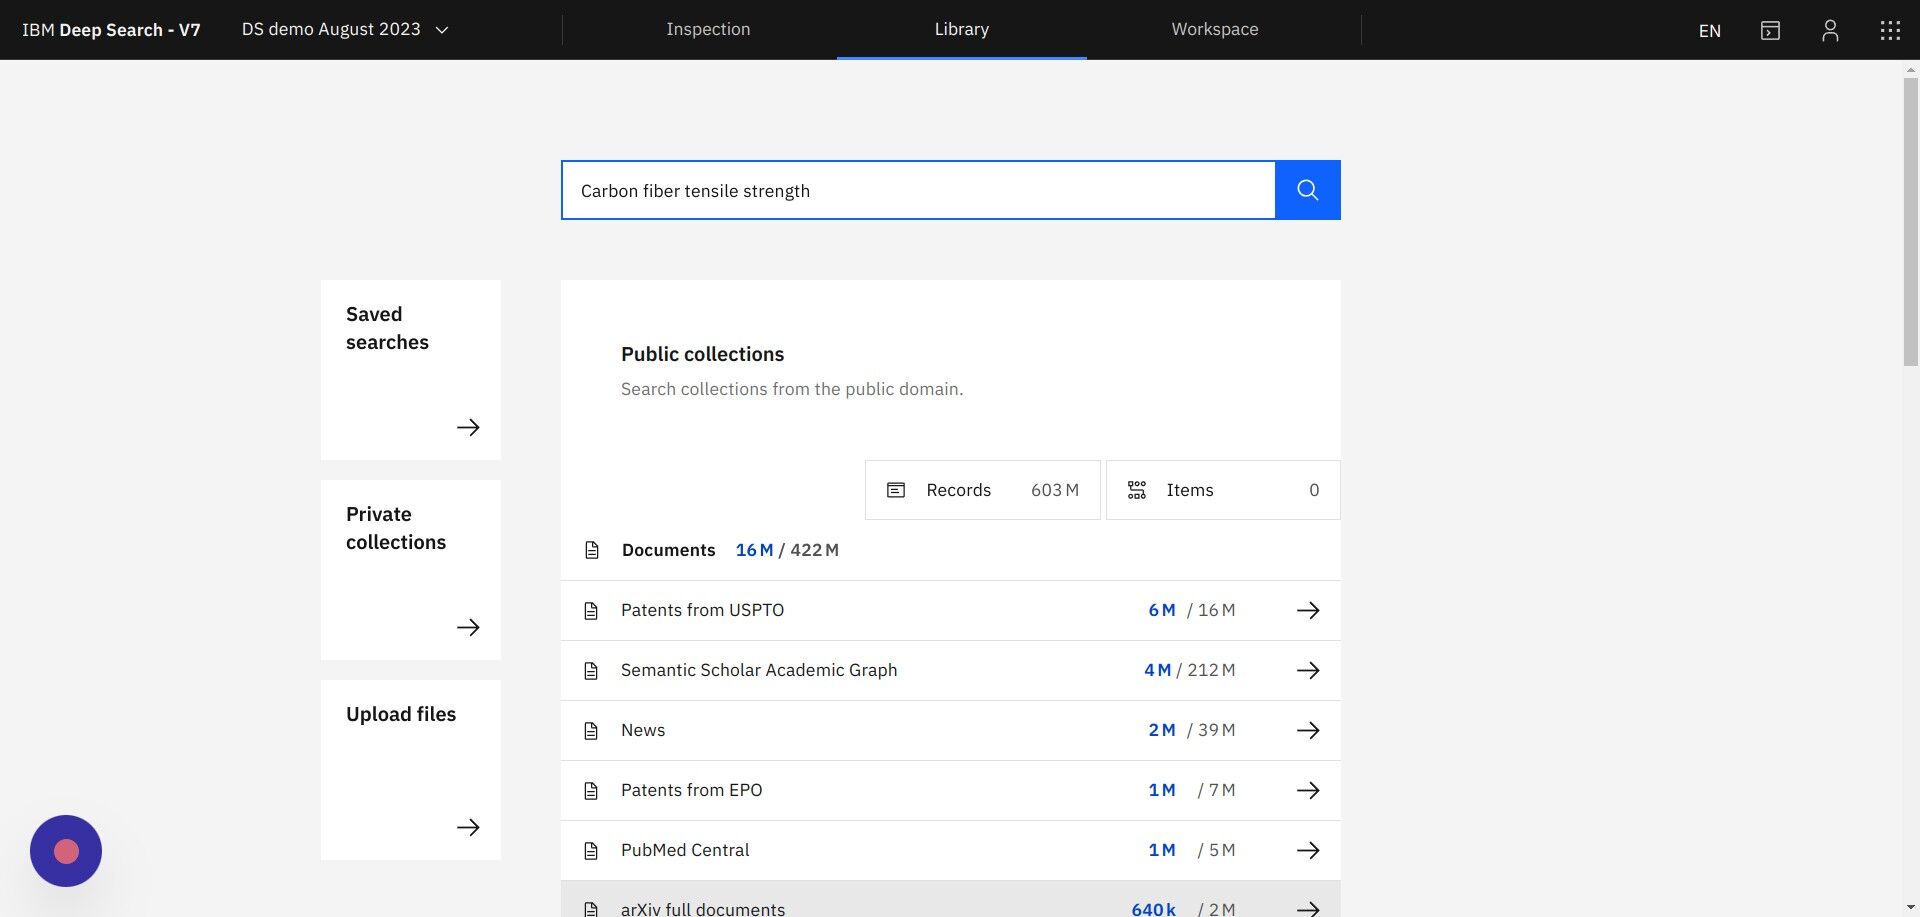Open the user profile icon
Image resolution: width=1920 pixels, height=917 pixels.
1830,30
